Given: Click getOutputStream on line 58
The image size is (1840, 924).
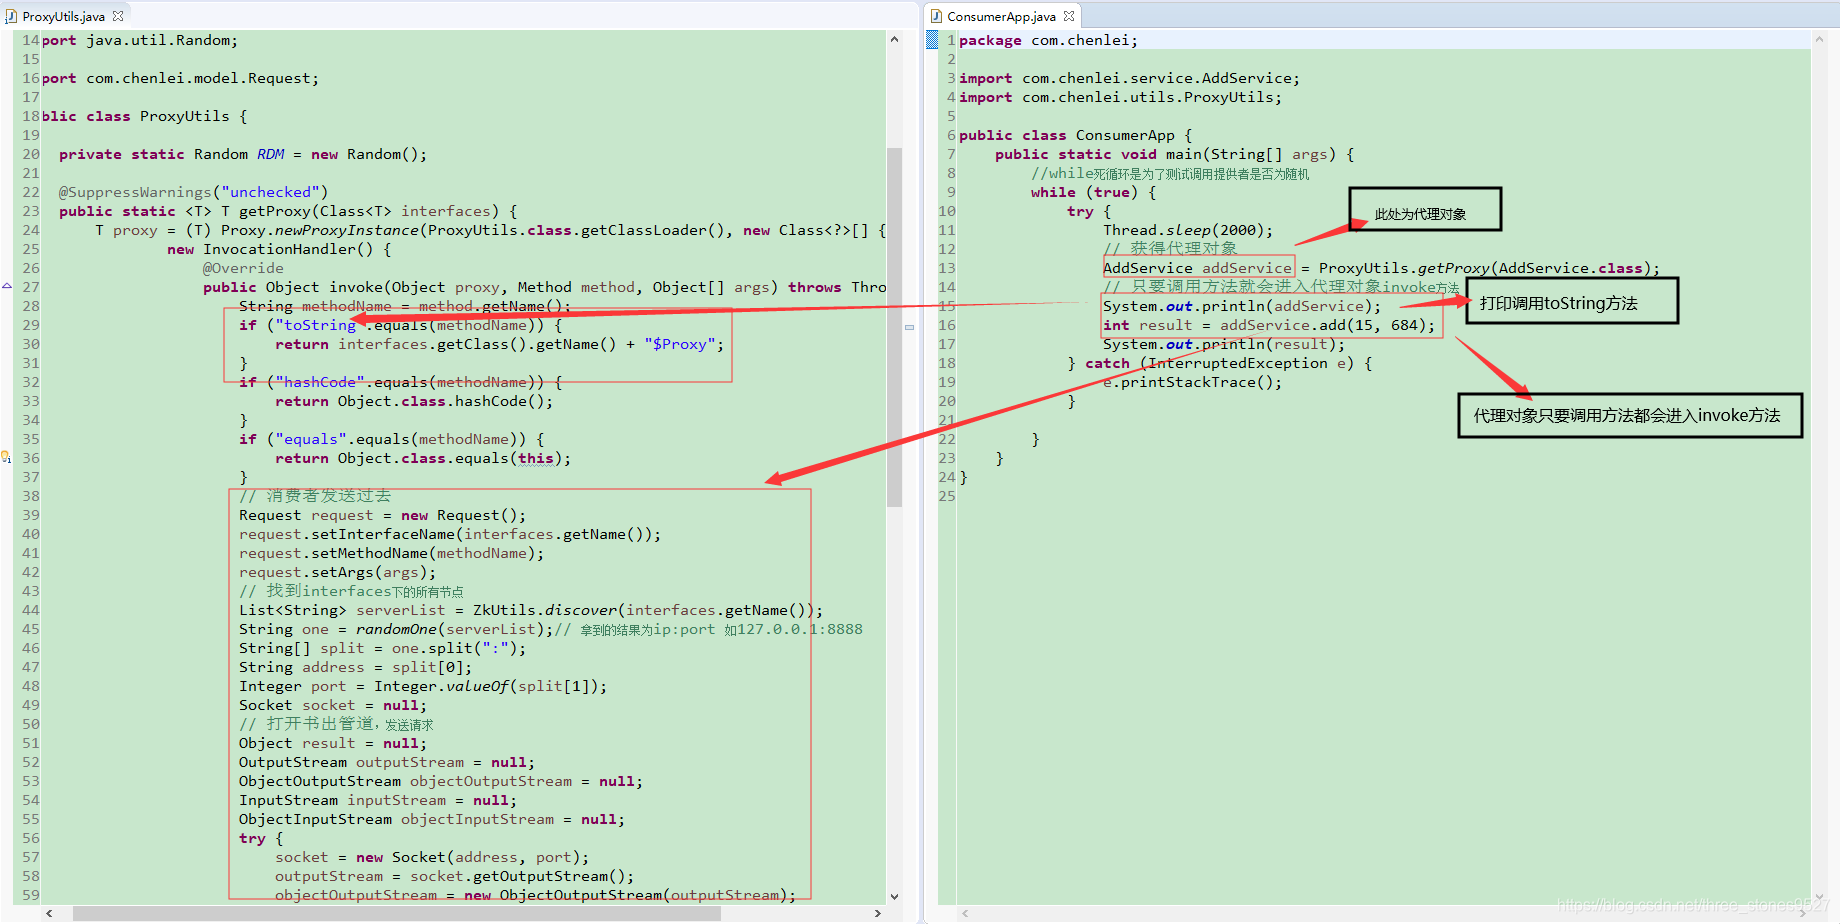Looking at the screenshot, I should (541, 876).
